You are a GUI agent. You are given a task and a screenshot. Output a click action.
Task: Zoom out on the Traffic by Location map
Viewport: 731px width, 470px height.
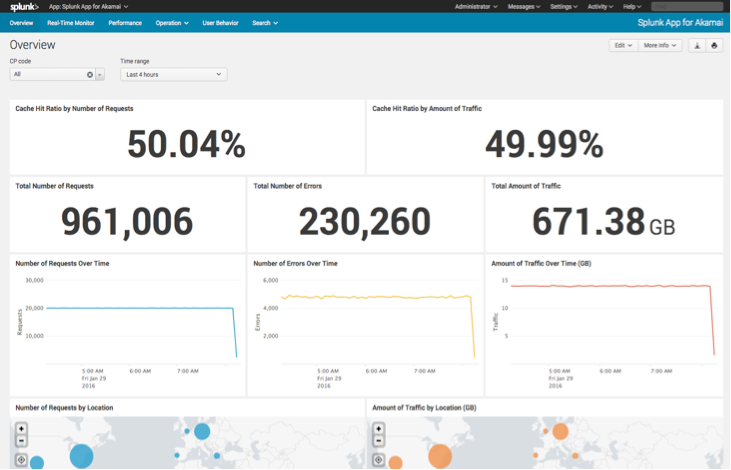tap(379, 441)
